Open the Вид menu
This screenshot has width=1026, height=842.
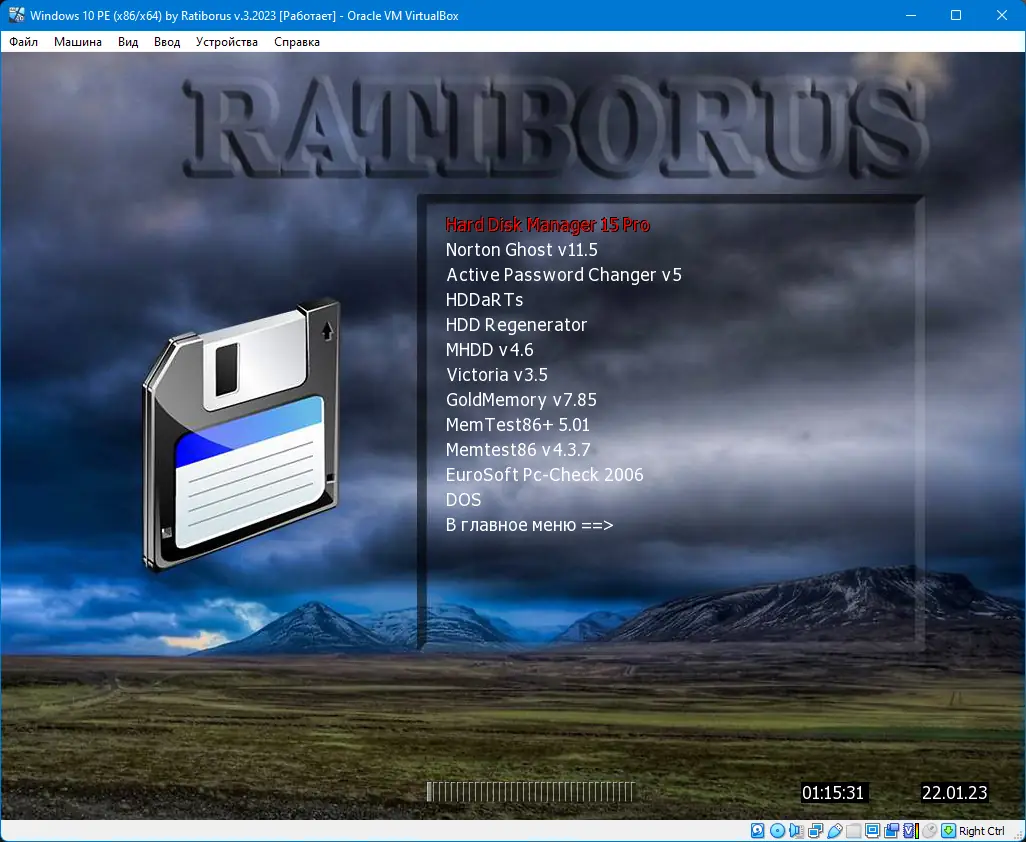[128, 42]
